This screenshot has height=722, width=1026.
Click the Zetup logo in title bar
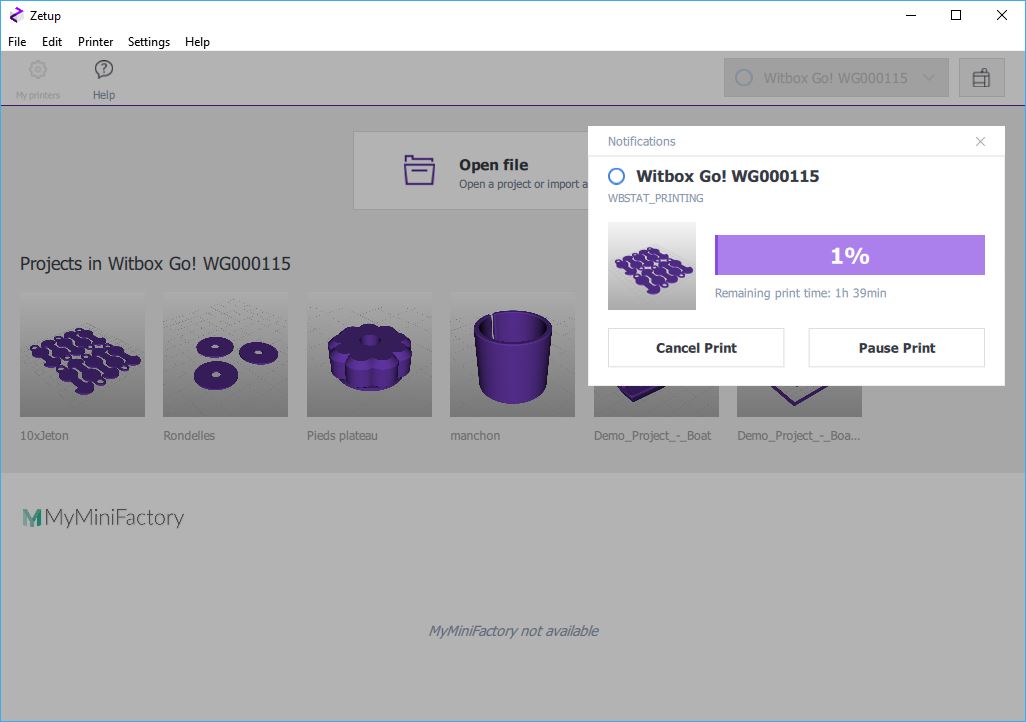tap(16, 15)
